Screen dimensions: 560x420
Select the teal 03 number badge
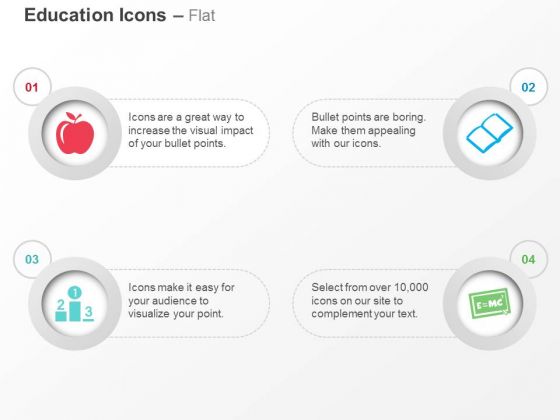pyautogui.click(x=32, y=259)
